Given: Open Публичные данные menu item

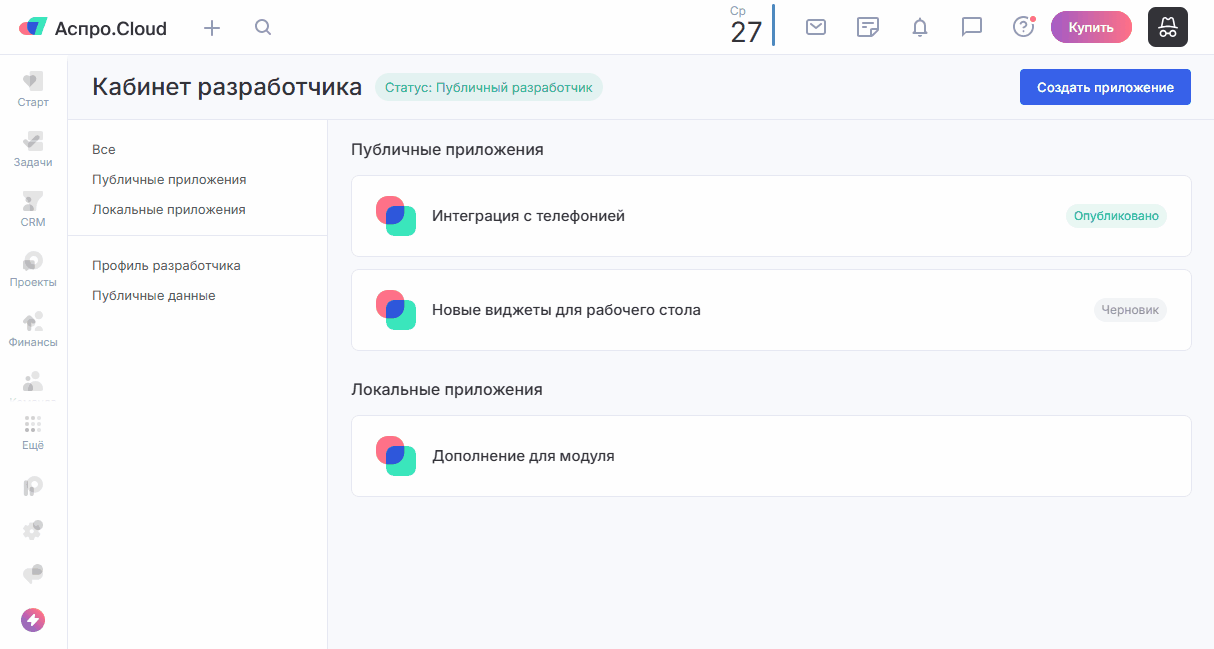Looking at the screenshot, I should pyautogui.click(x=154, y=295).
